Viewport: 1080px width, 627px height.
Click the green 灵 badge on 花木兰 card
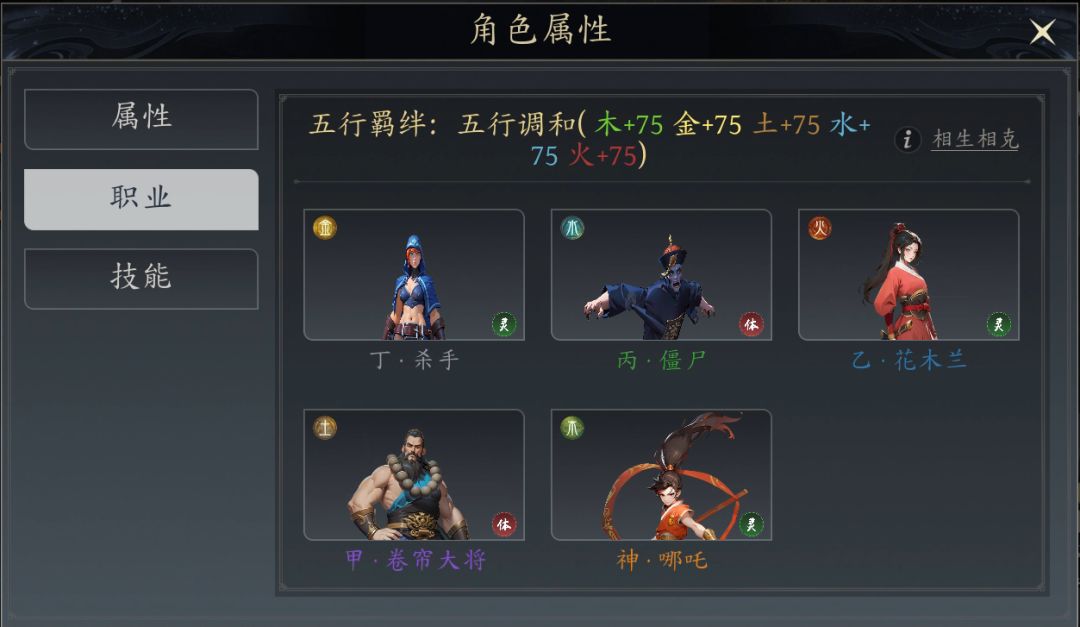999,324
